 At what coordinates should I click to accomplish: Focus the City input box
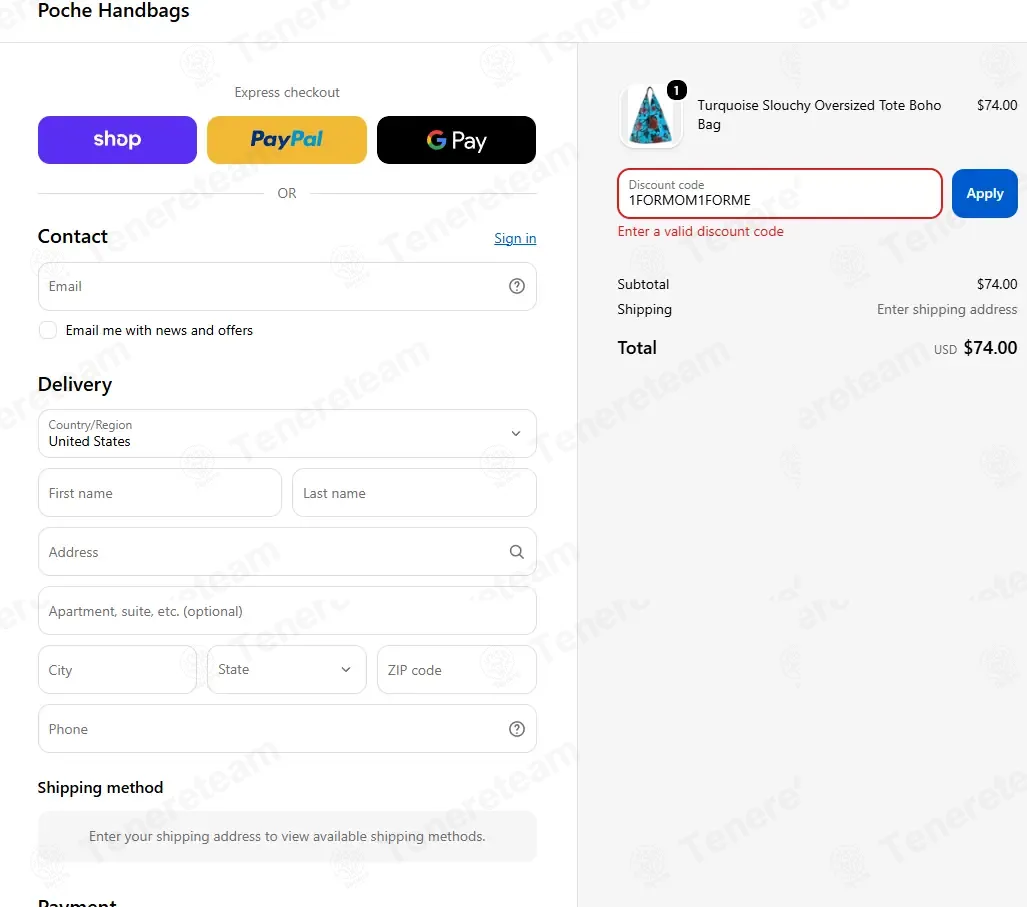[x=117, y=669]
